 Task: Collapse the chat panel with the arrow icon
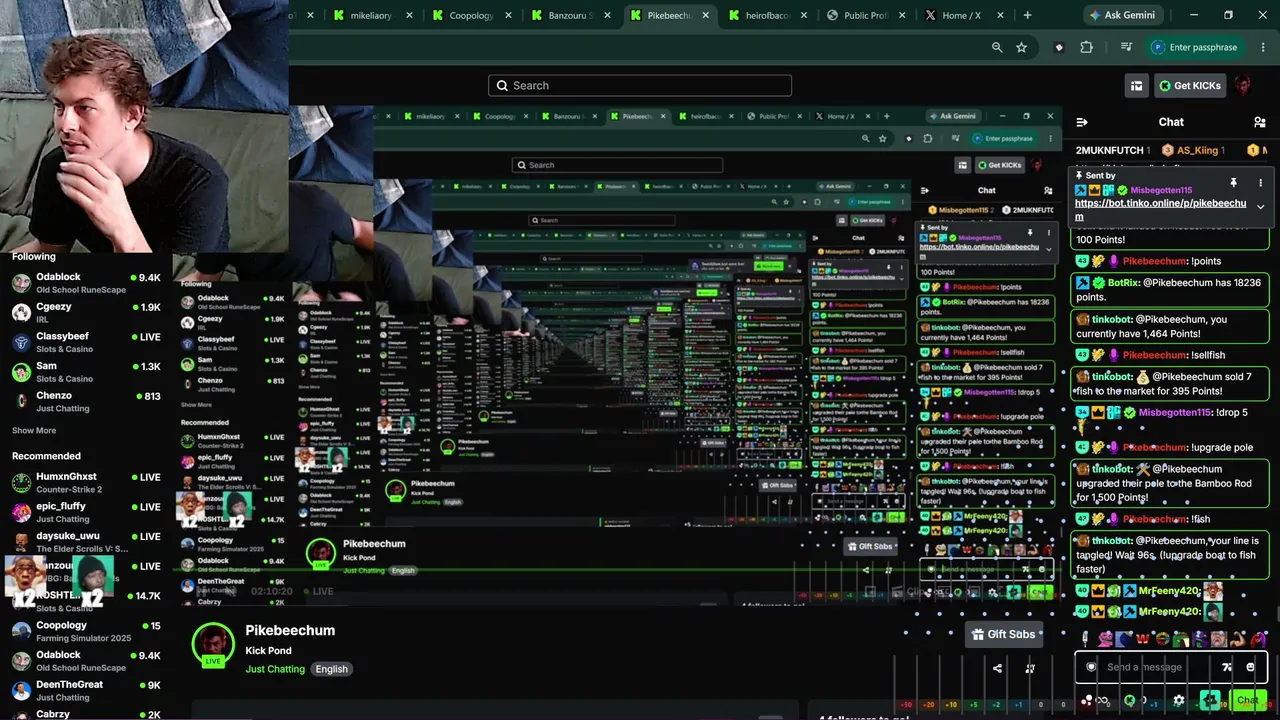pyautogui.click(x=1081, y=122)
